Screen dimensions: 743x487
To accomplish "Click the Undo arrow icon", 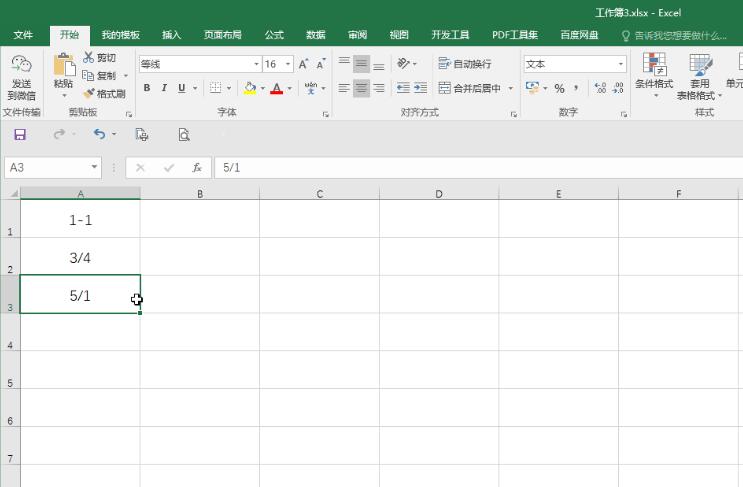I will click(99, 134).
